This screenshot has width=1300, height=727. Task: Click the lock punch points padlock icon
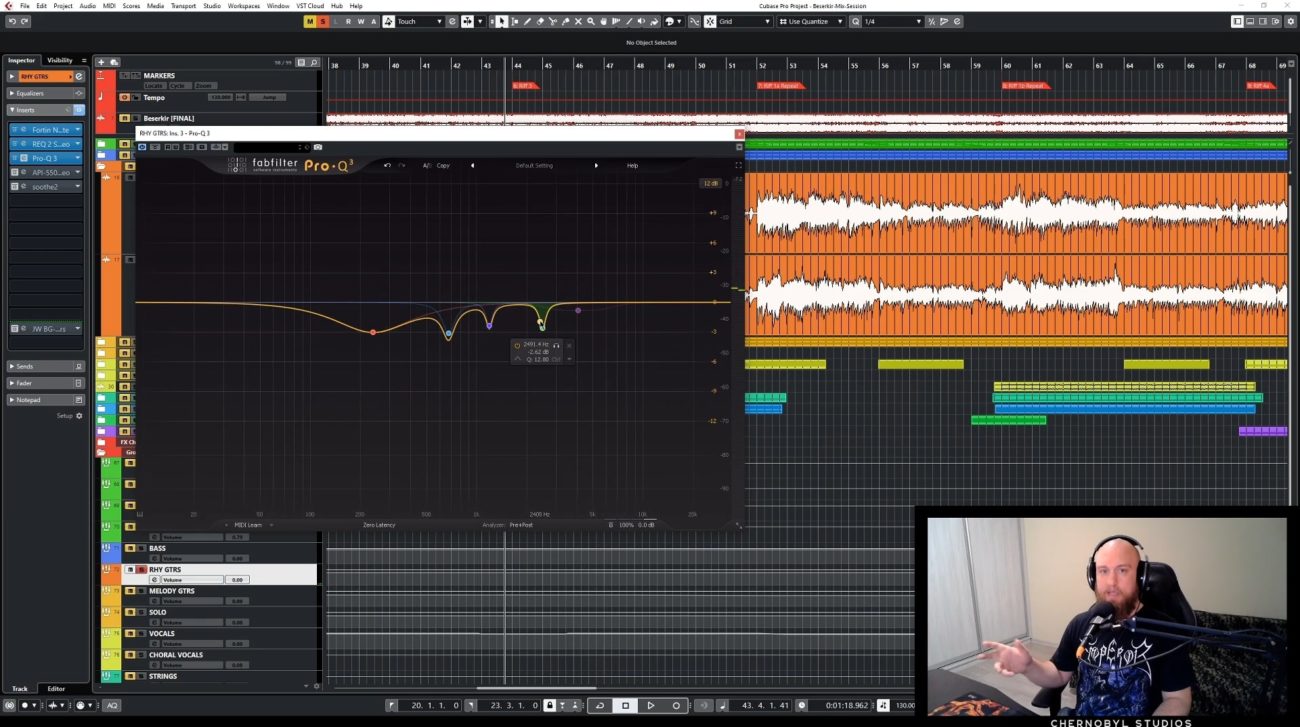(x=549, y=705)
